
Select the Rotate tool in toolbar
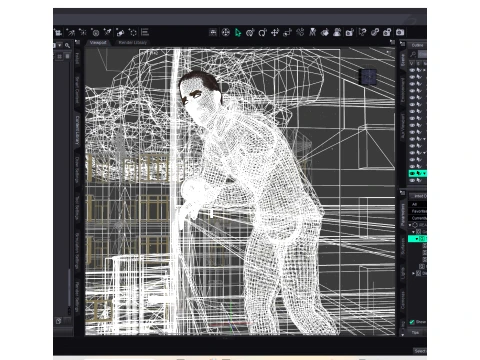pyautogui.click(x=262, y=32)
